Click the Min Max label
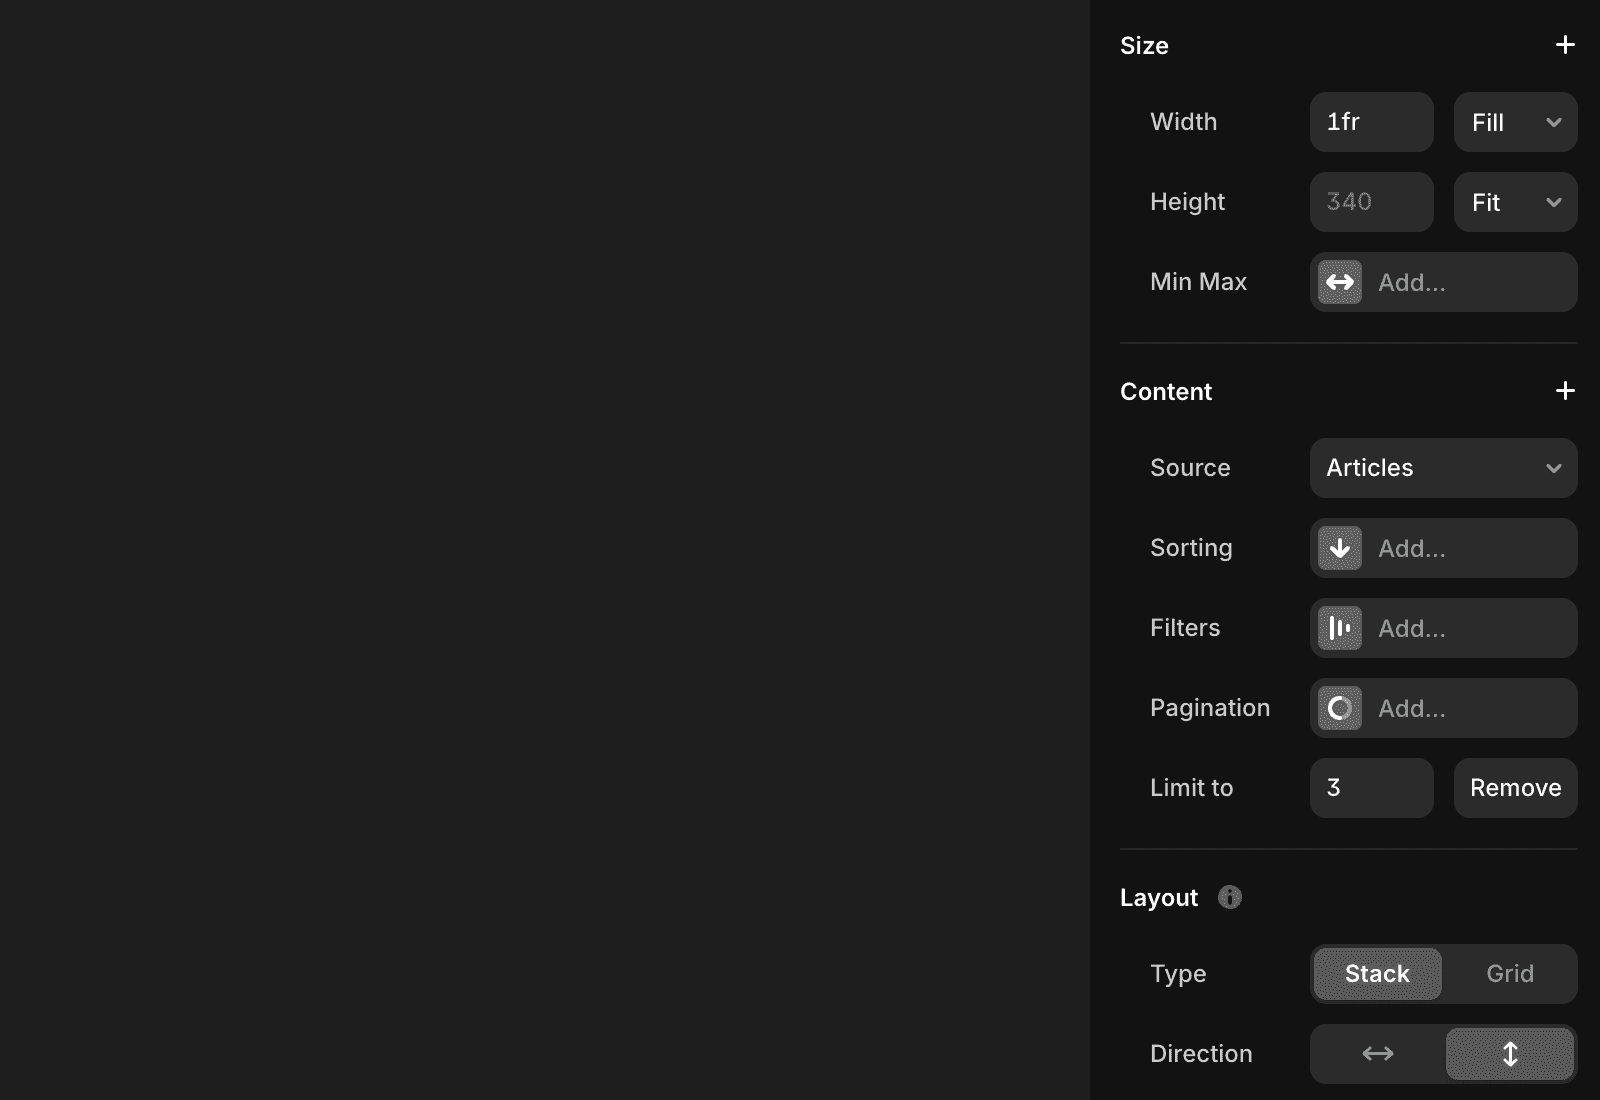The width and height of the screenshot is (1600, 1100). (x=1198, y=282)
